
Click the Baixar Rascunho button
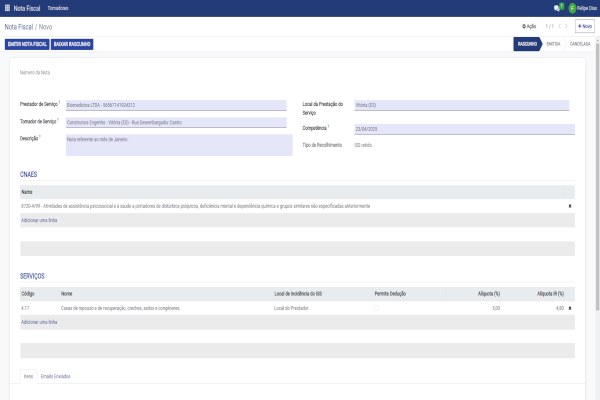pos(73,45)
